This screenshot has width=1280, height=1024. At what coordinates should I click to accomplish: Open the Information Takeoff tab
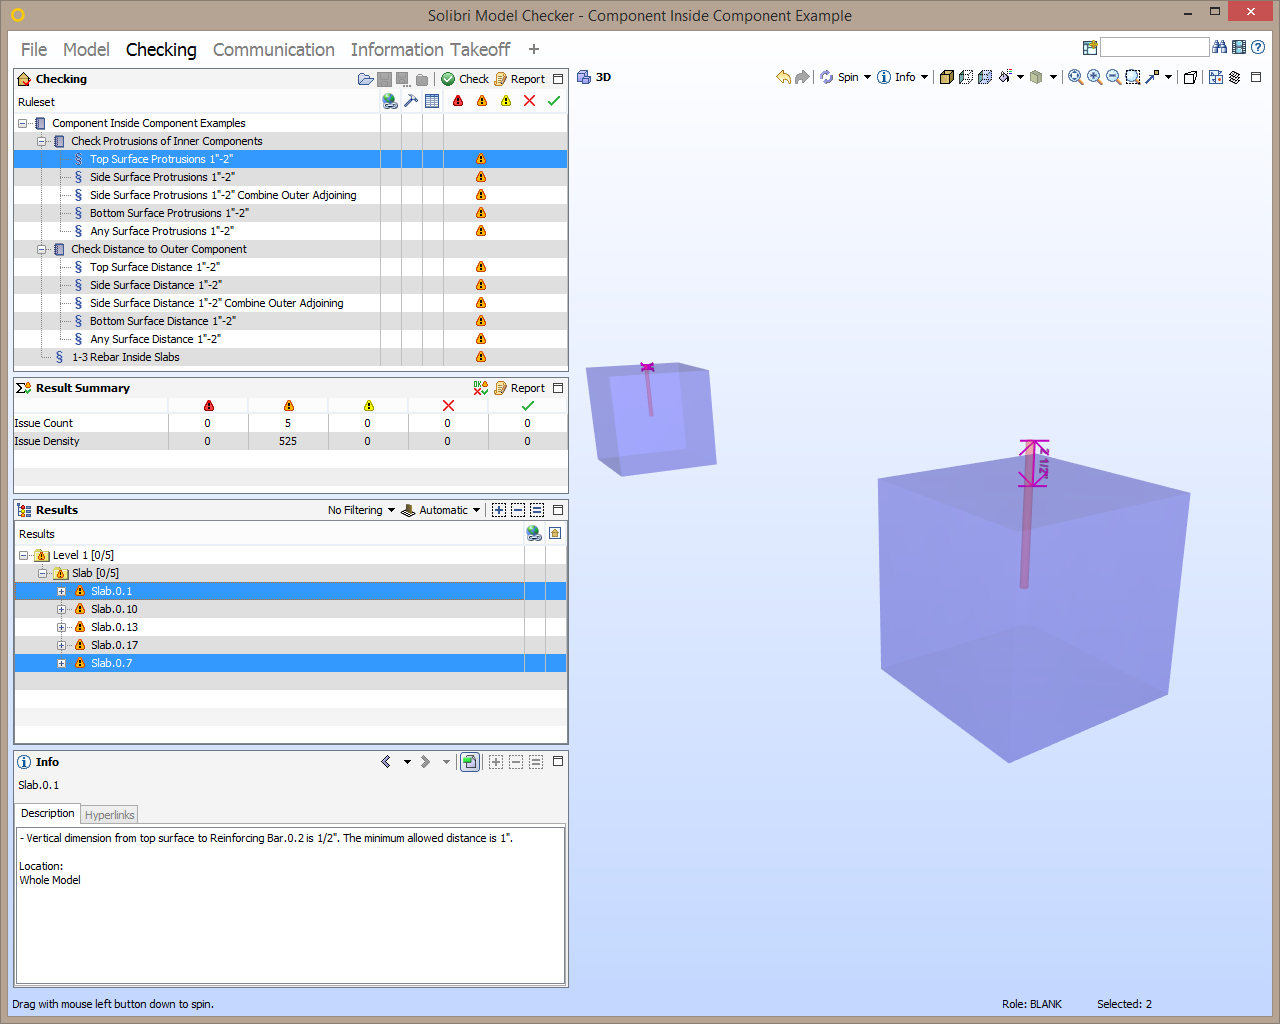430,50
